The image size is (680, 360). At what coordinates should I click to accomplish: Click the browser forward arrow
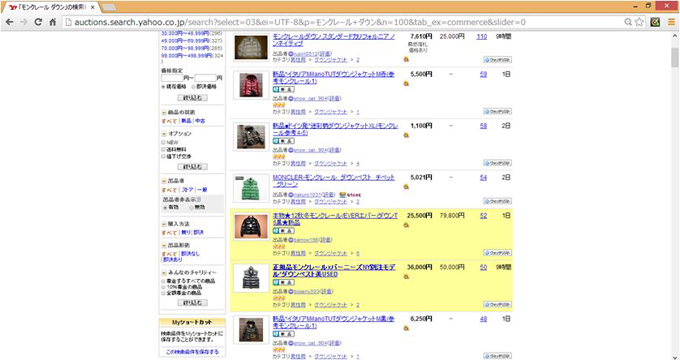point(24,22)
